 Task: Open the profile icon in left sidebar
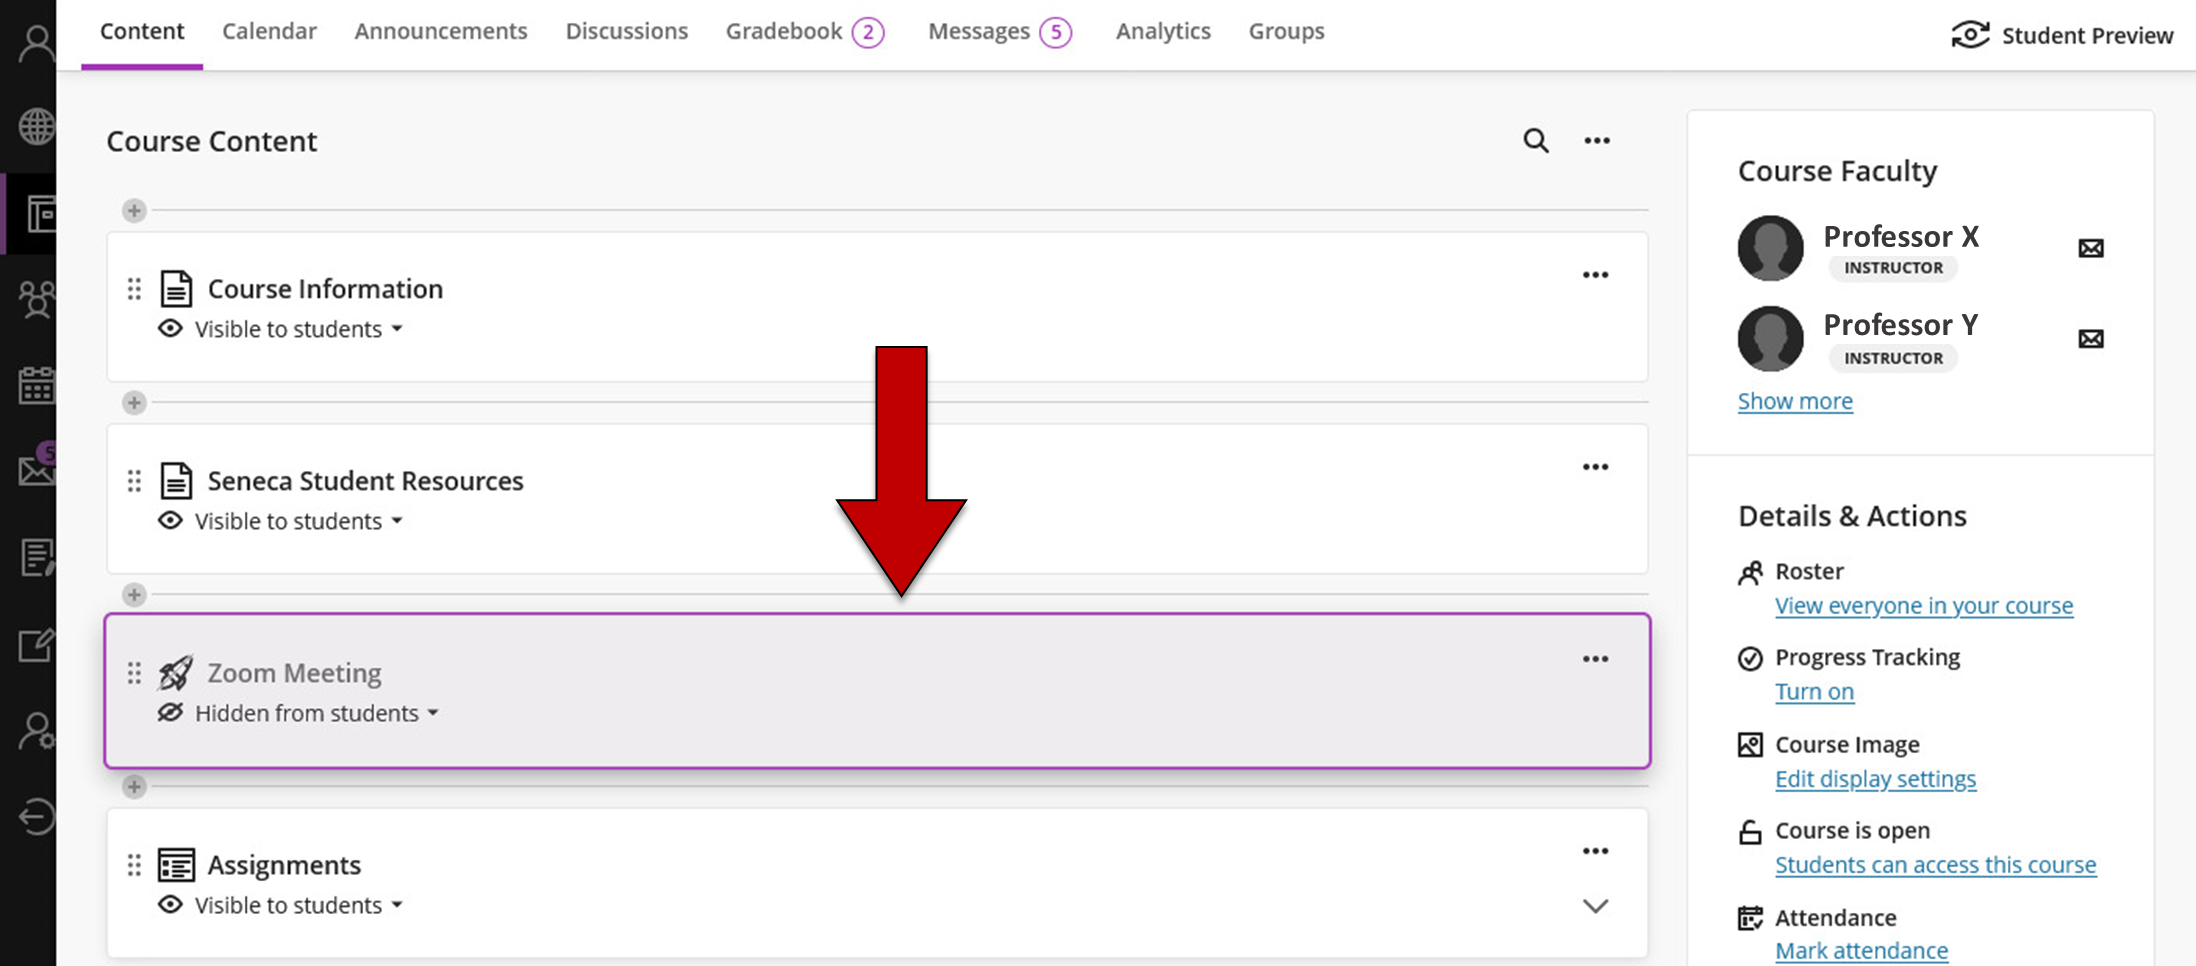pyautogui.click(x=36, y=44)
